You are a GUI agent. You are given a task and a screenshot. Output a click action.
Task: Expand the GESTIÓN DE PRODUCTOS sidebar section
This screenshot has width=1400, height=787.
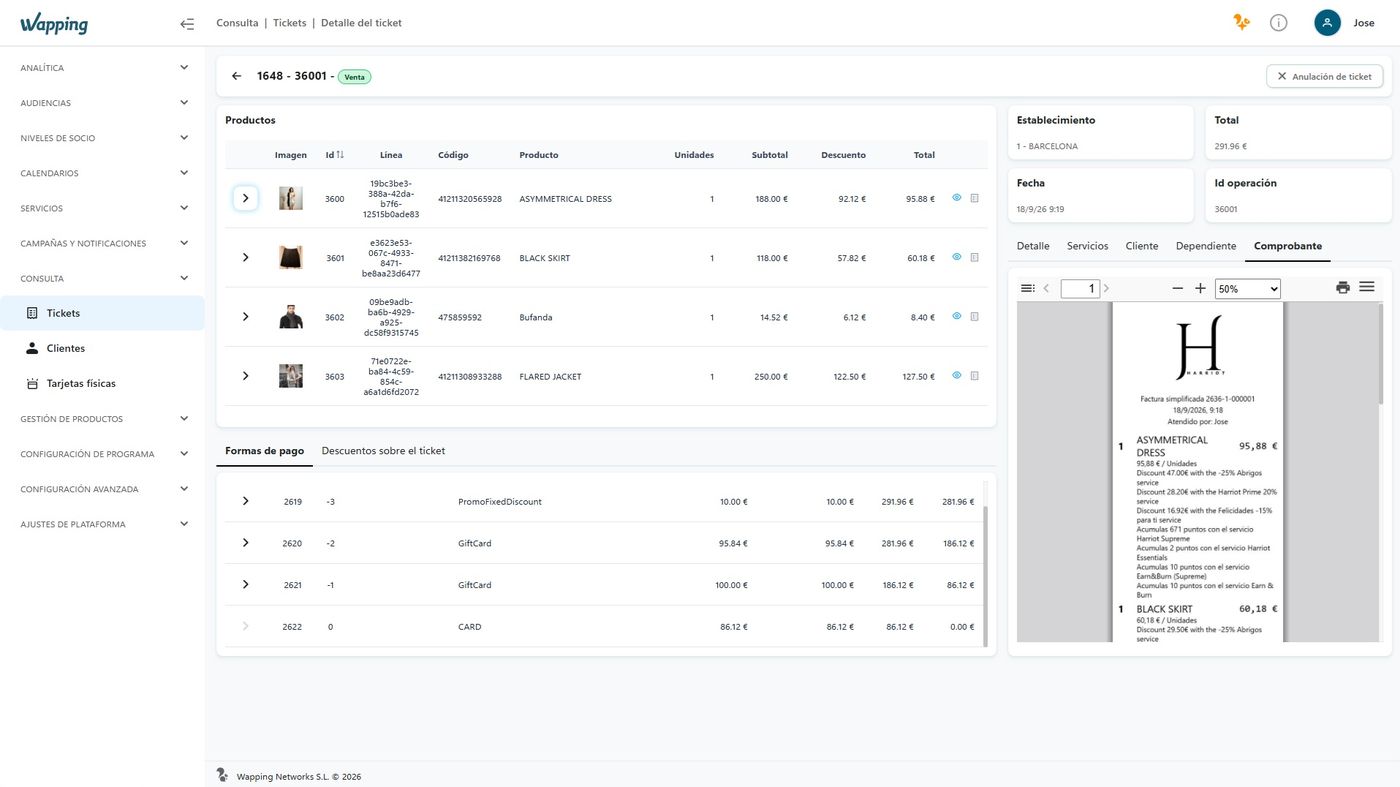(x=102, y=419)
